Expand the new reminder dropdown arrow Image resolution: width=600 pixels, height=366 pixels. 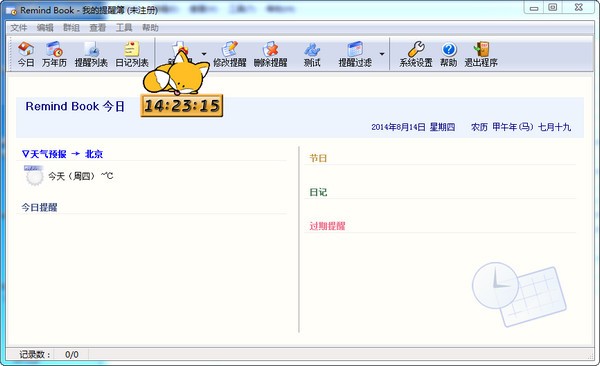[204, 54]
